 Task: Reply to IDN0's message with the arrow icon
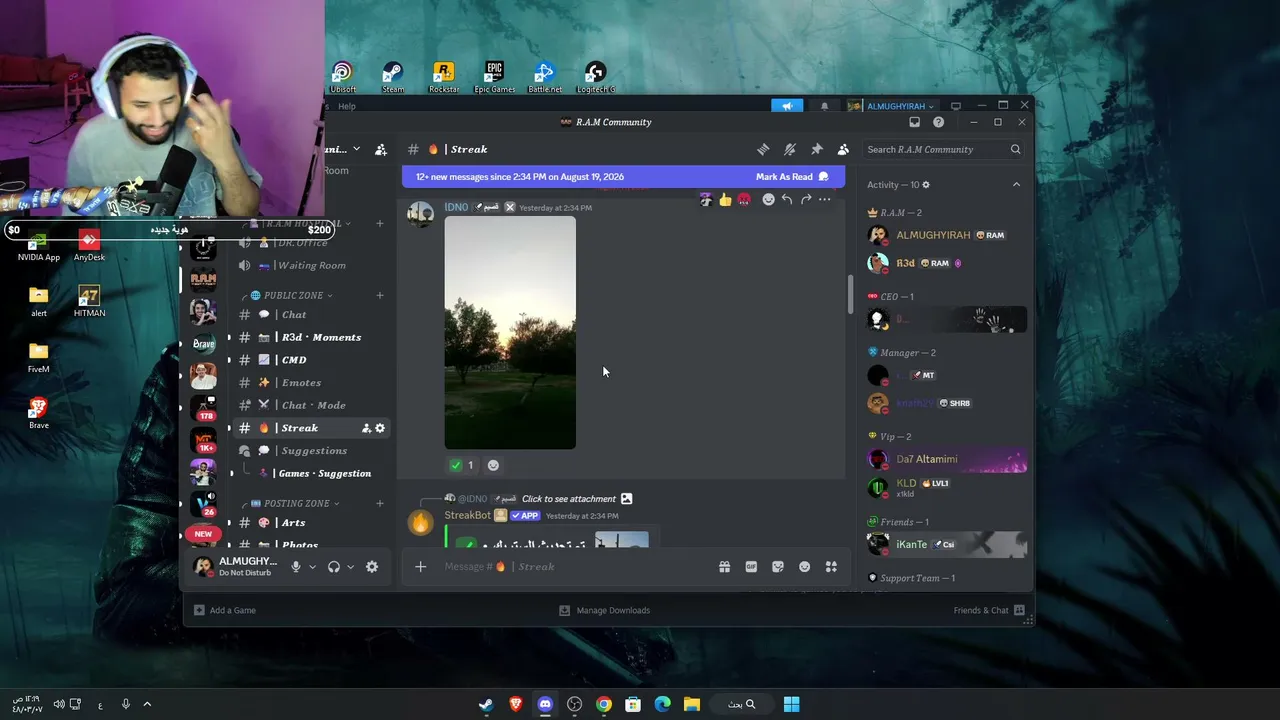(787, 200)
